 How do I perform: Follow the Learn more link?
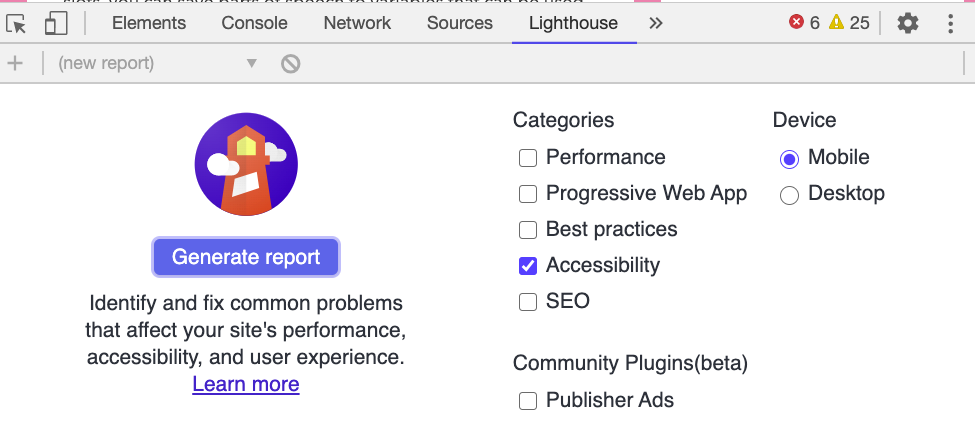pyautogui.click(x=246, y=384)
